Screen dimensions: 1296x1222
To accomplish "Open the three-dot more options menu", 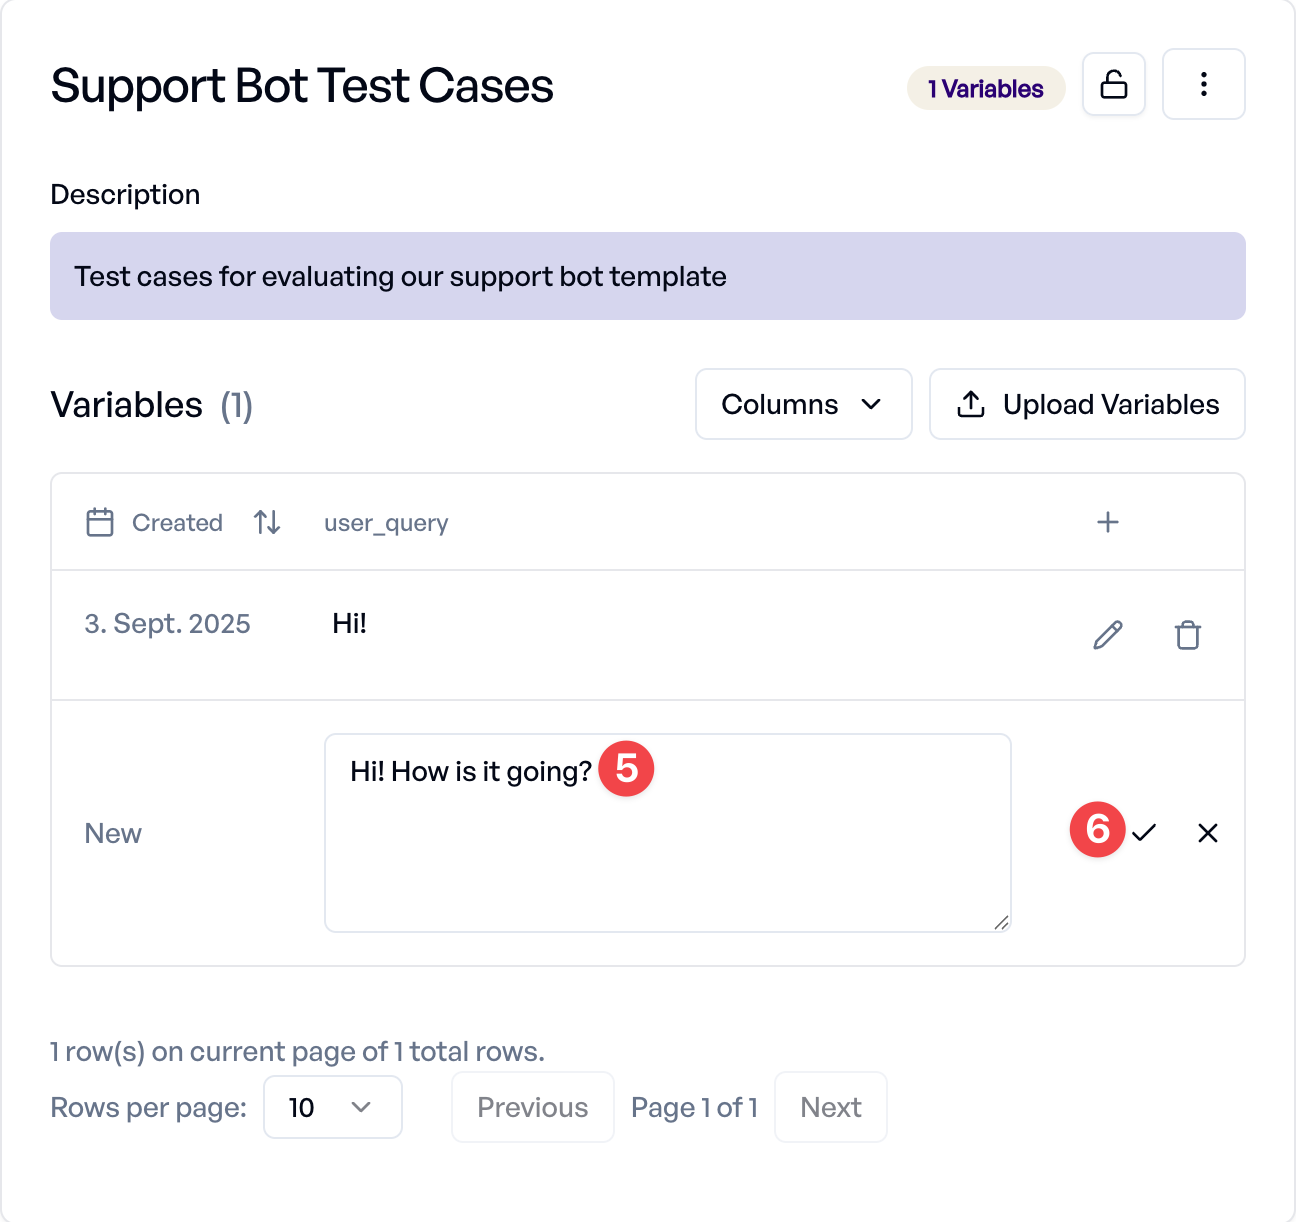I will click(x=1204, y=84).
